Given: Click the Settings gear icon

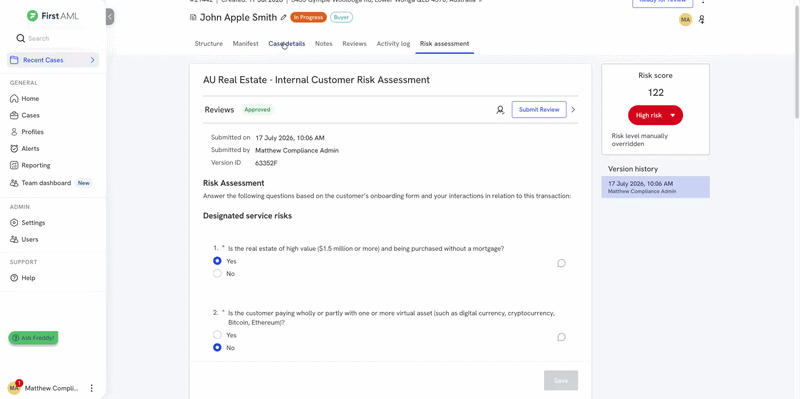Looking at the screenshot, I should [x=14, y=222].
